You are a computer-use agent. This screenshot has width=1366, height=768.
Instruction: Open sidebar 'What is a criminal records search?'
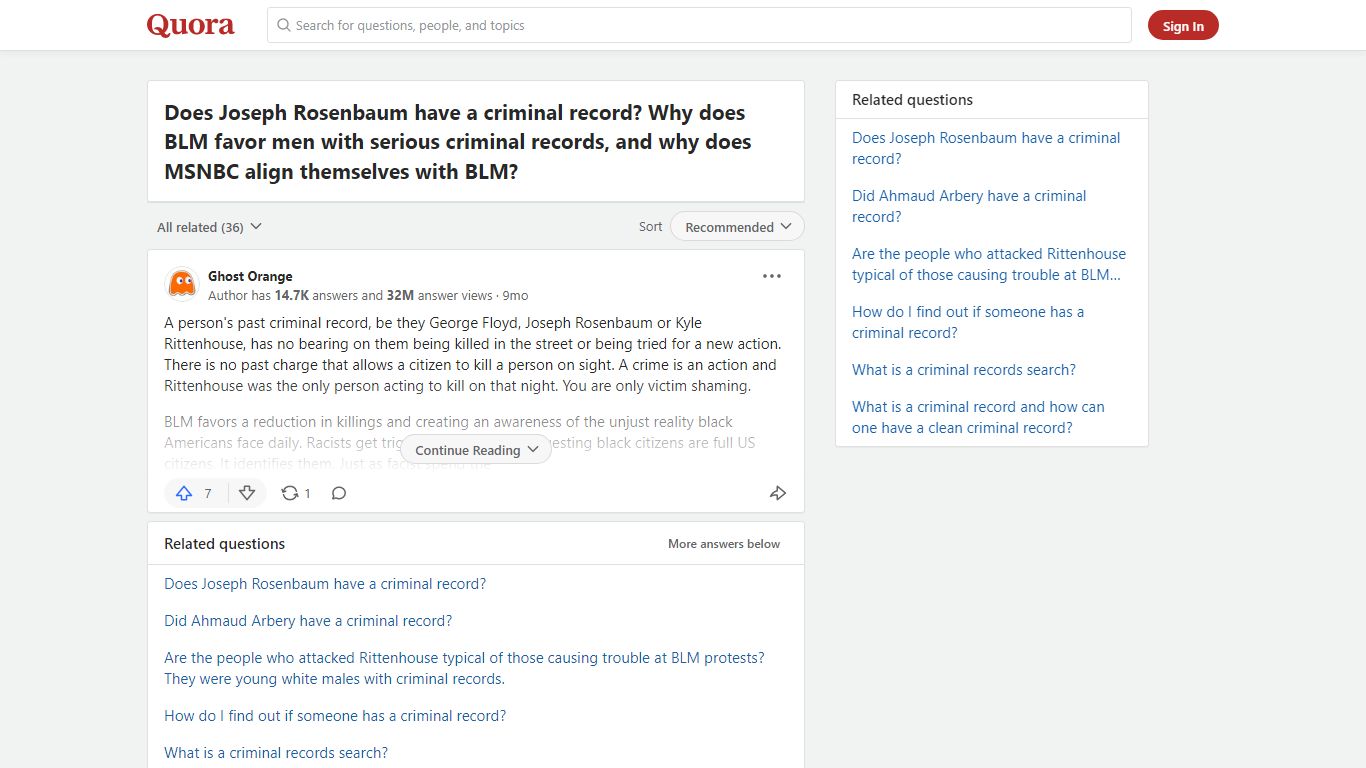tap(964, 370)
